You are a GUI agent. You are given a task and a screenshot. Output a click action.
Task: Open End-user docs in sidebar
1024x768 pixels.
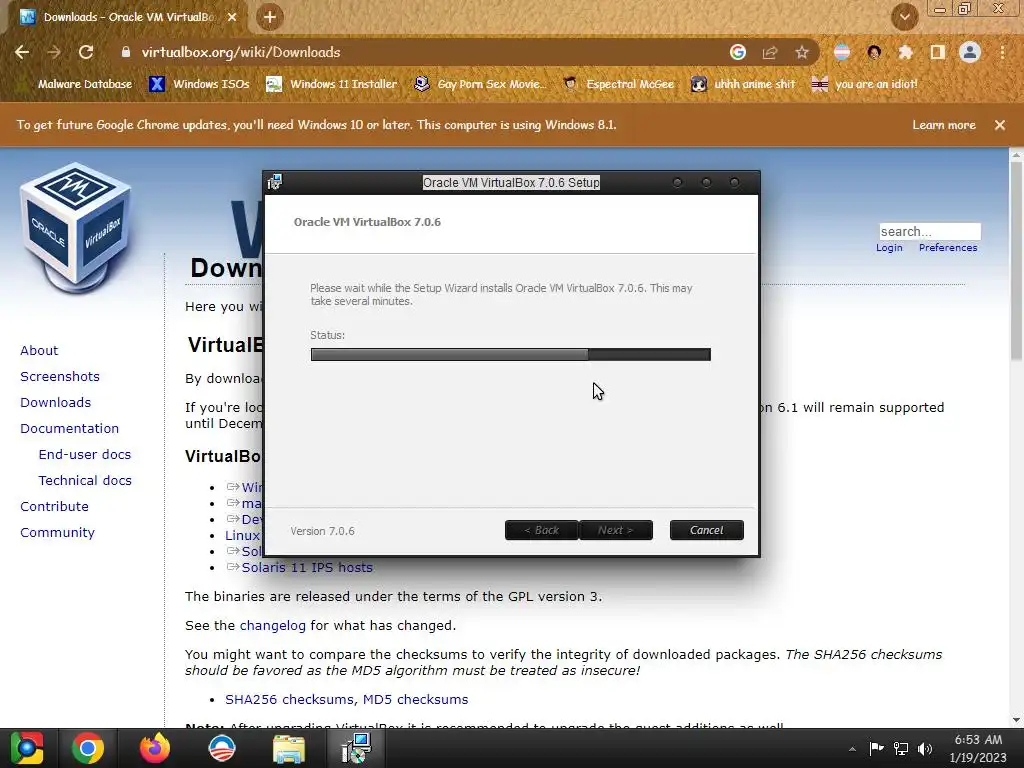[85, 455]
